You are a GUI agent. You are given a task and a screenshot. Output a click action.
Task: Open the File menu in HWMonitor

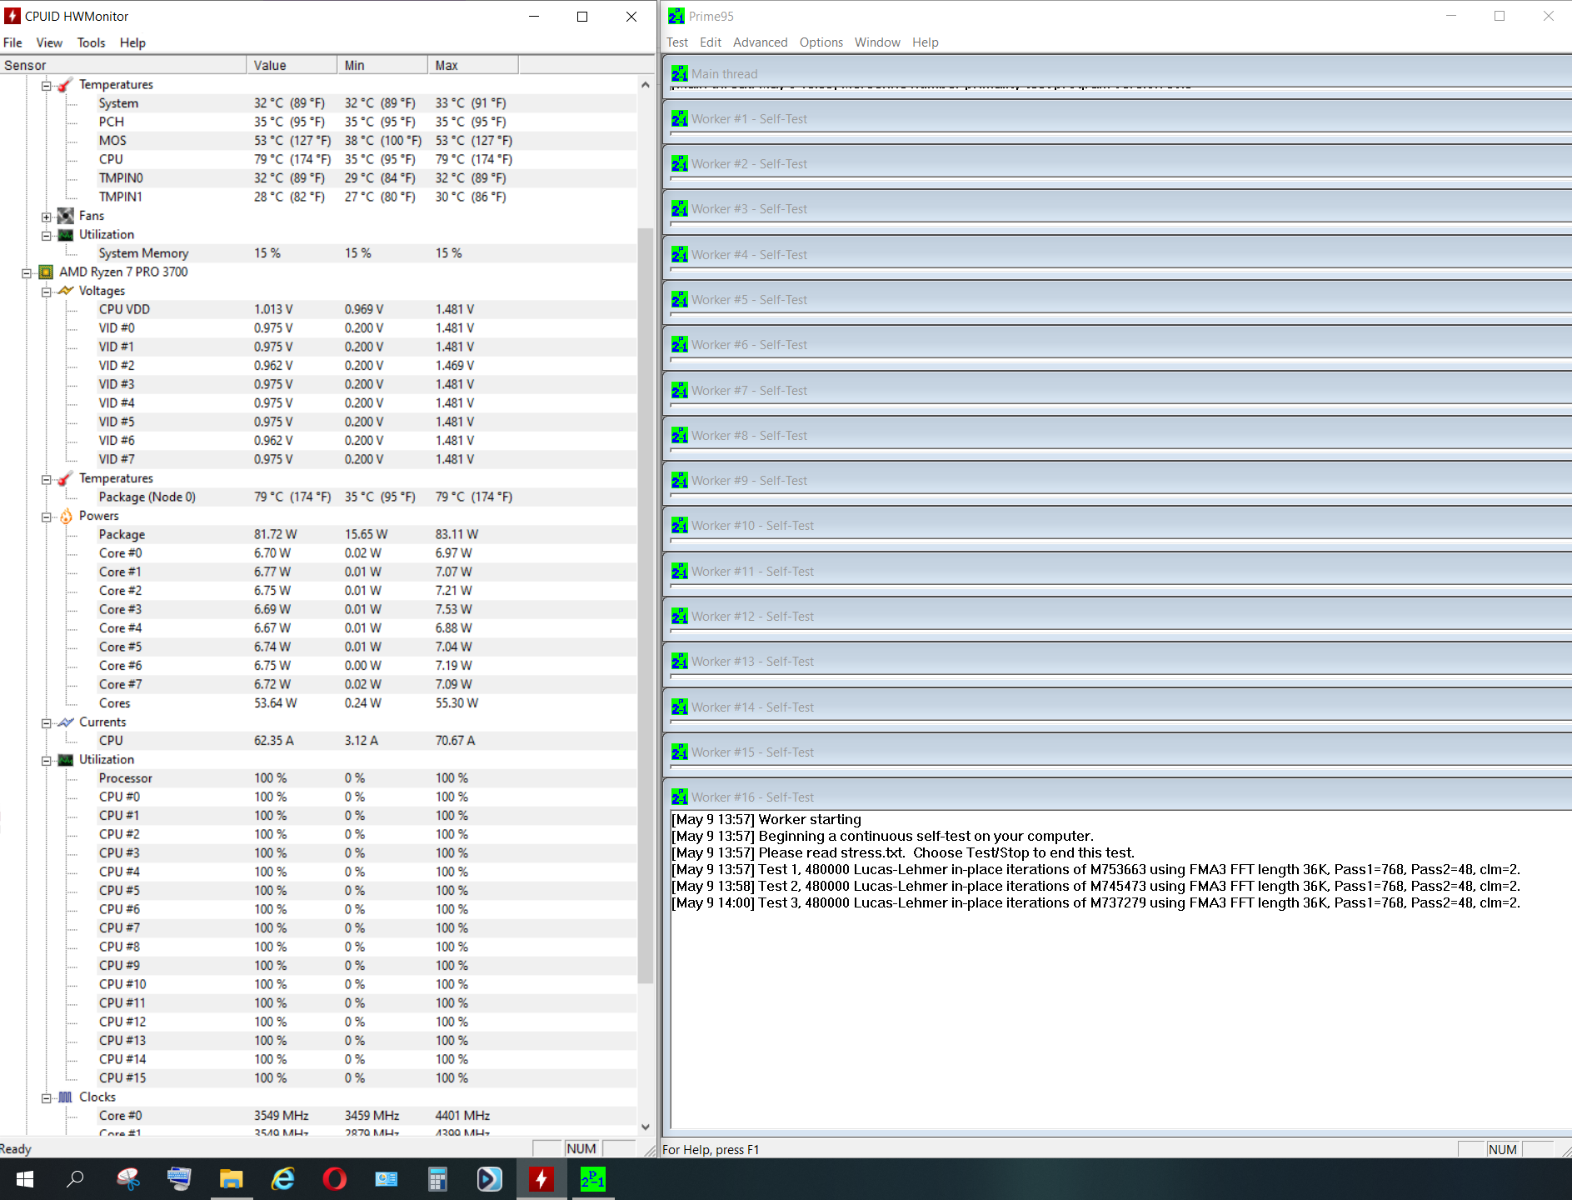tap(13, 43)
